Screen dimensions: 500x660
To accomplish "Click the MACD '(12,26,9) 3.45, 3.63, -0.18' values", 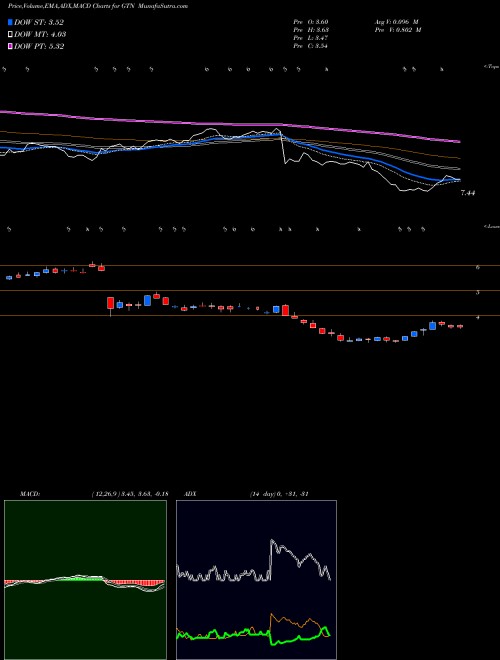I will point(130,494).
